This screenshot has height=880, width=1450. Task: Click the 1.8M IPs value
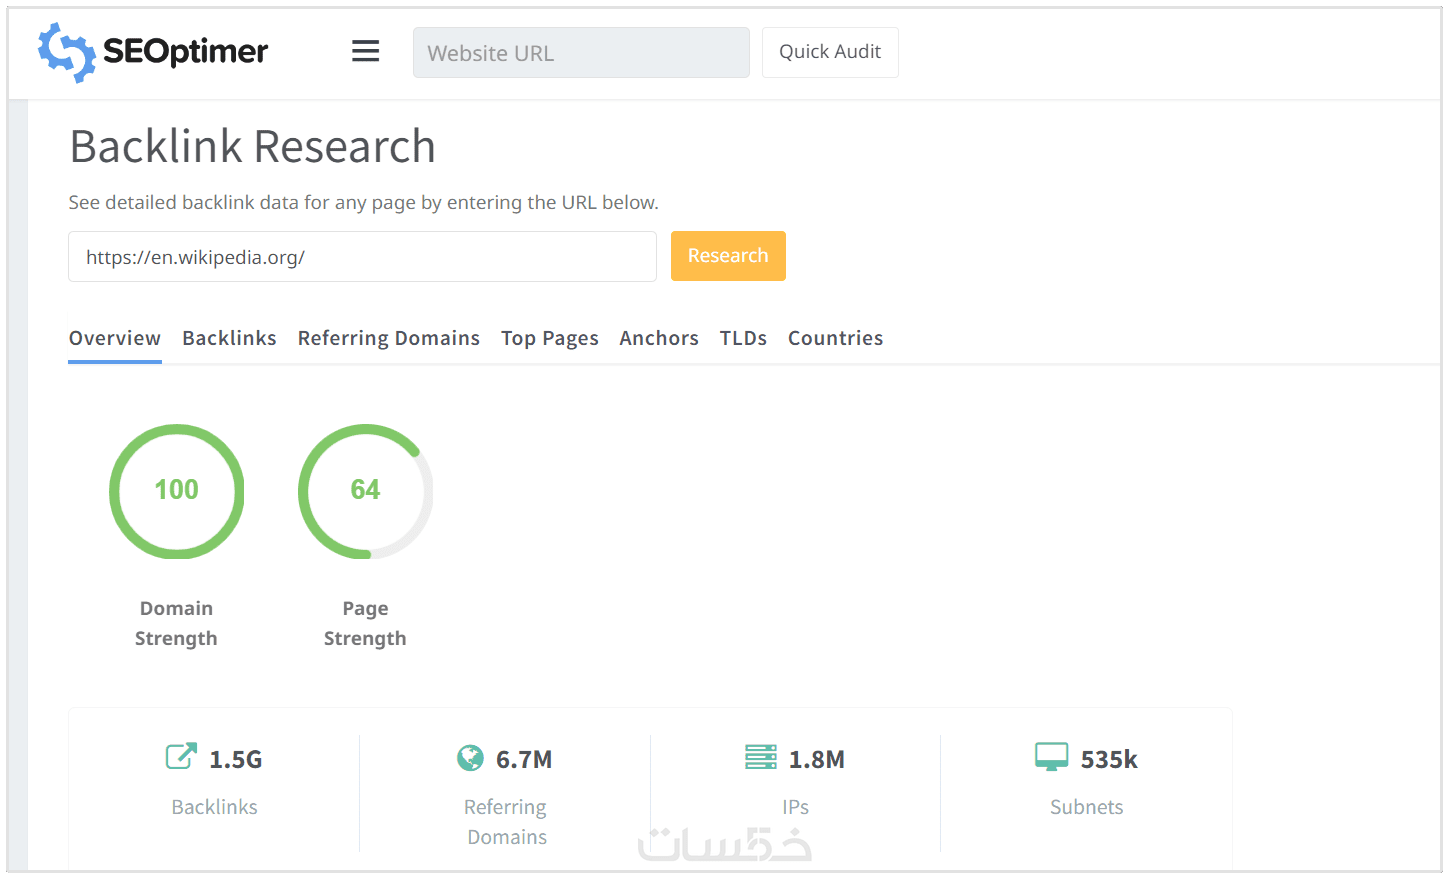(x=817, y=760)
